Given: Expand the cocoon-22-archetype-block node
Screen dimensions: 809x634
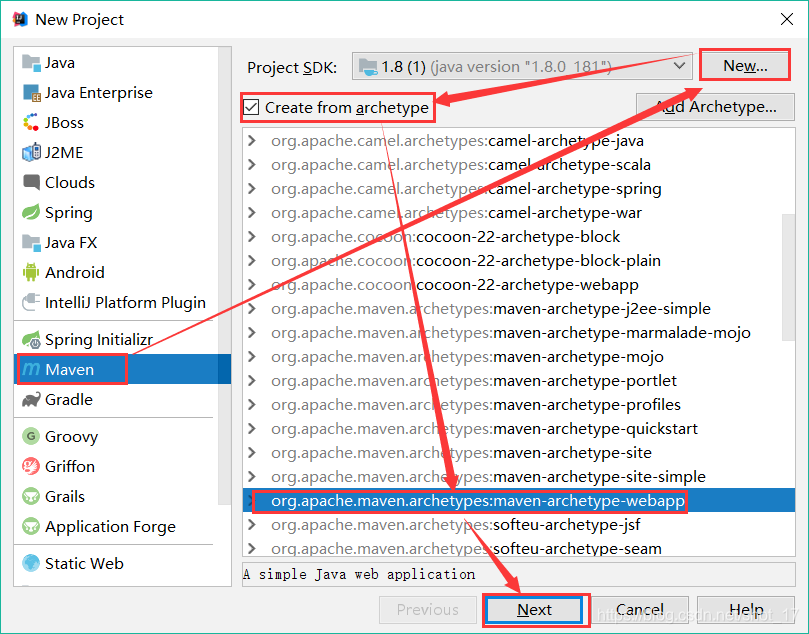Looking at the screenshot, I should 252,237.
